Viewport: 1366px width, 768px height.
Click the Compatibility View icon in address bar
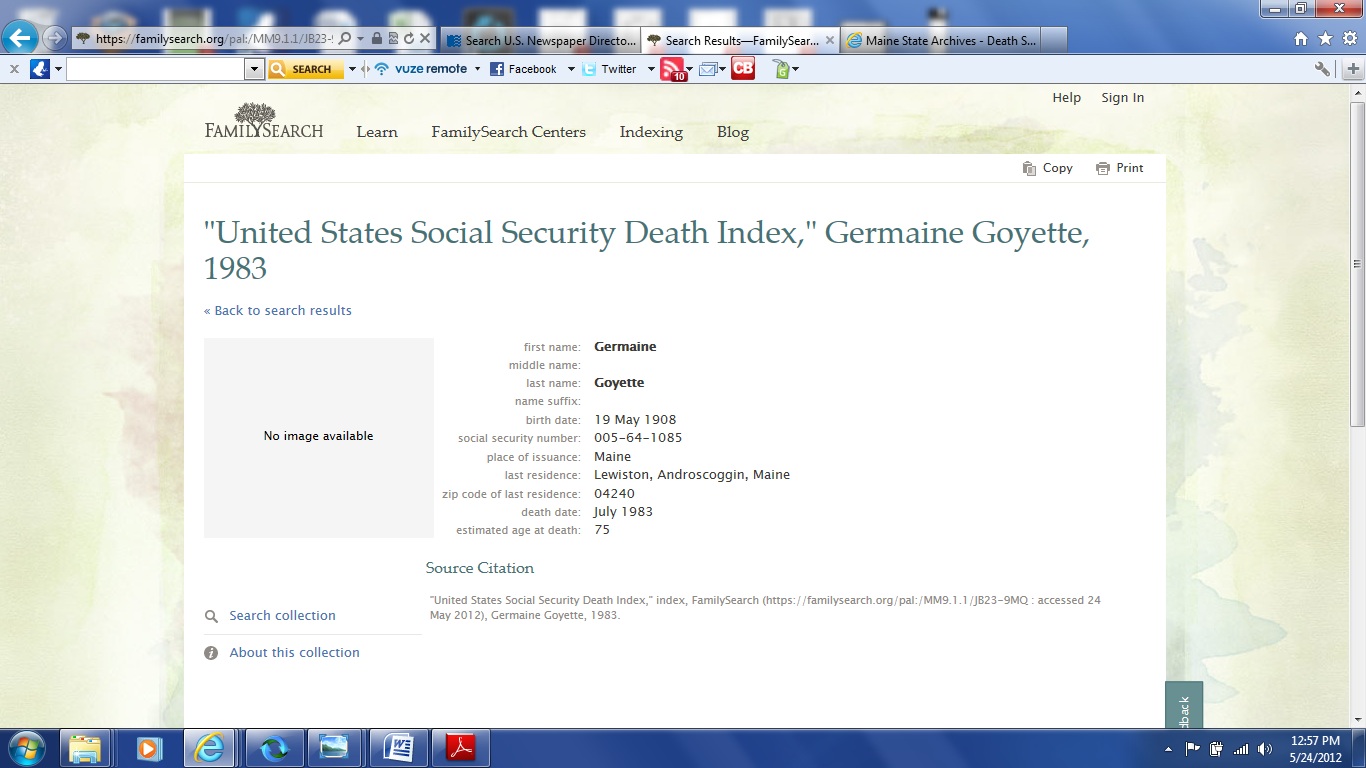[392, 40]
